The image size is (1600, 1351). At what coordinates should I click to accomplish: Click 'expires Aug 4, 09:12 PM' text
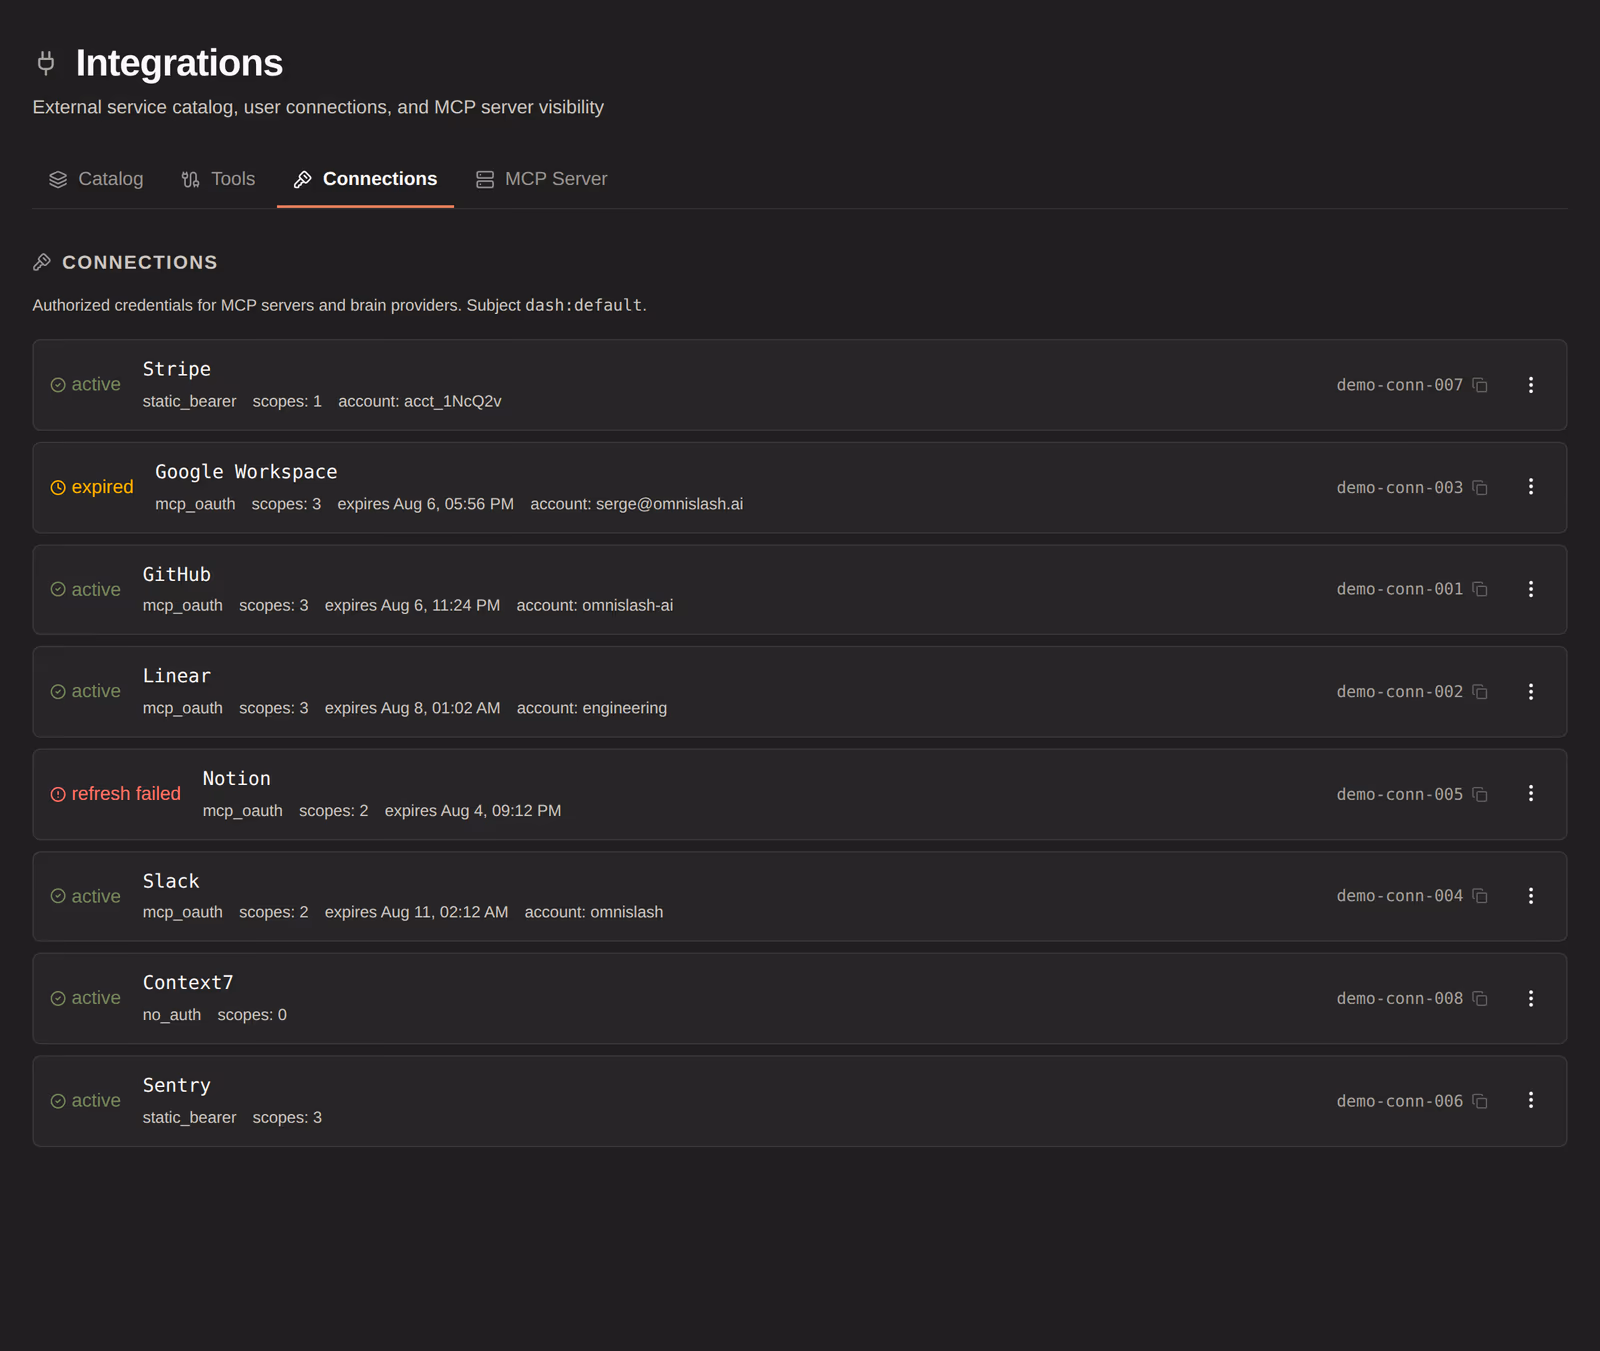(x=473, y=811)
